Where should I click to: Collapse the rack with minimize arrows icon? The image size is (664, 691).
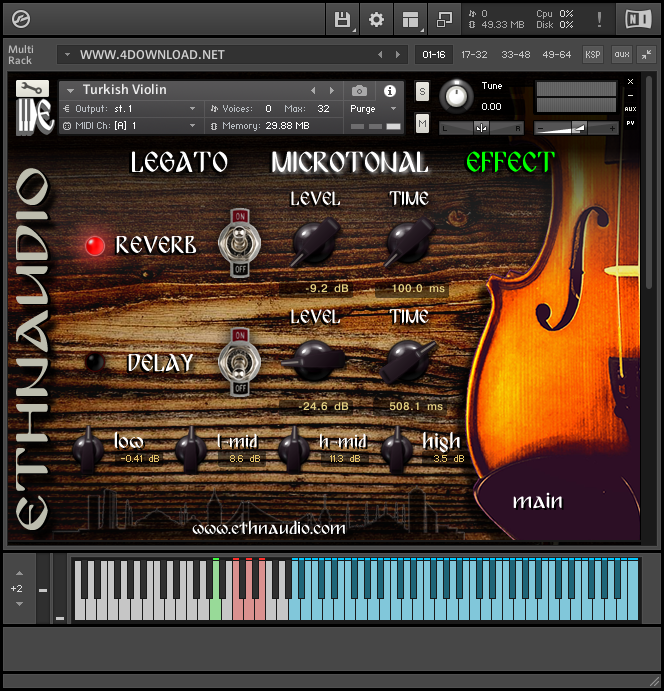646,55
